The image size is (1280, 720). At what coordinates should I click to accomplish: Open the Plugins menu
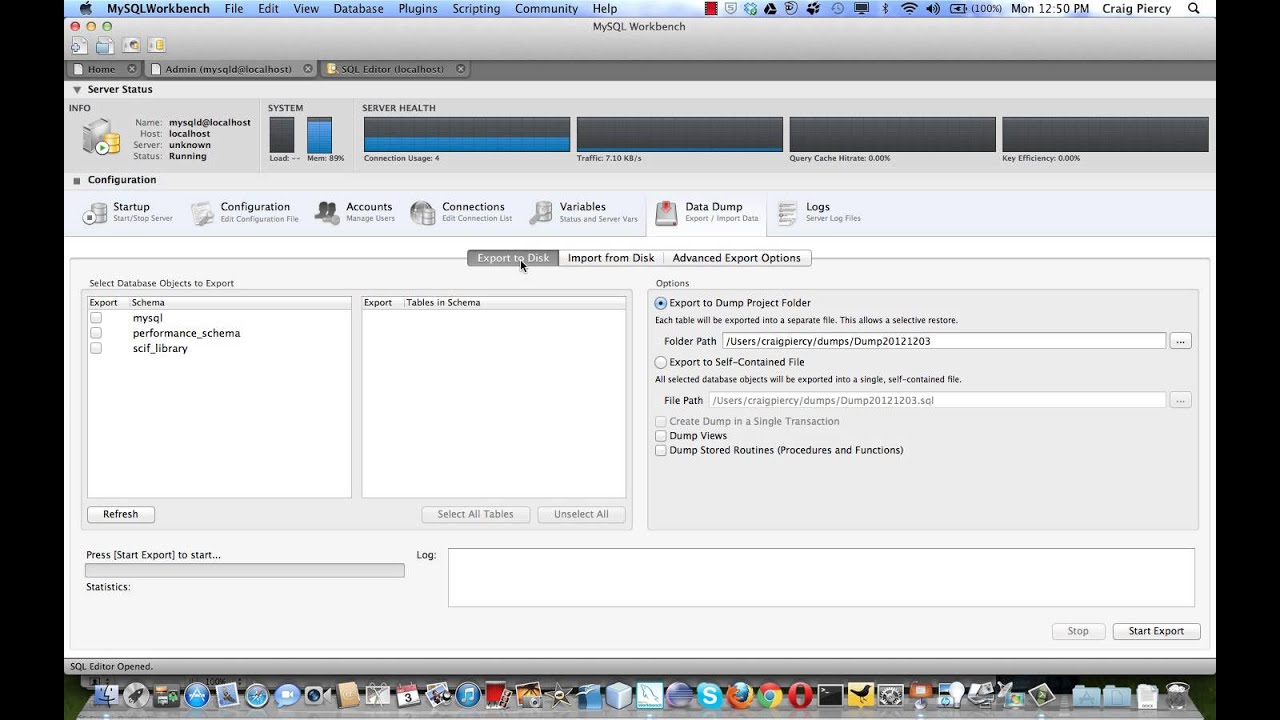click(x=418, y=8)
